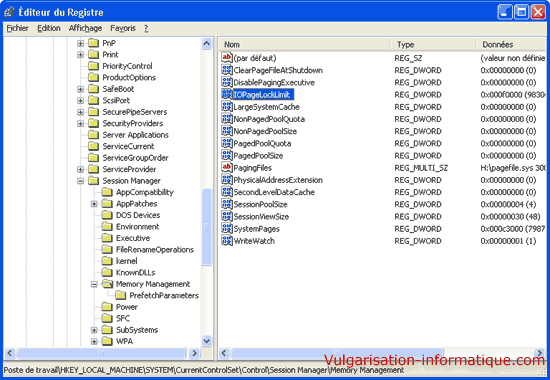Click the tree pane vertical scrollbar thumb
This screenshot has height=380, width=550.
tap(207, 227)
